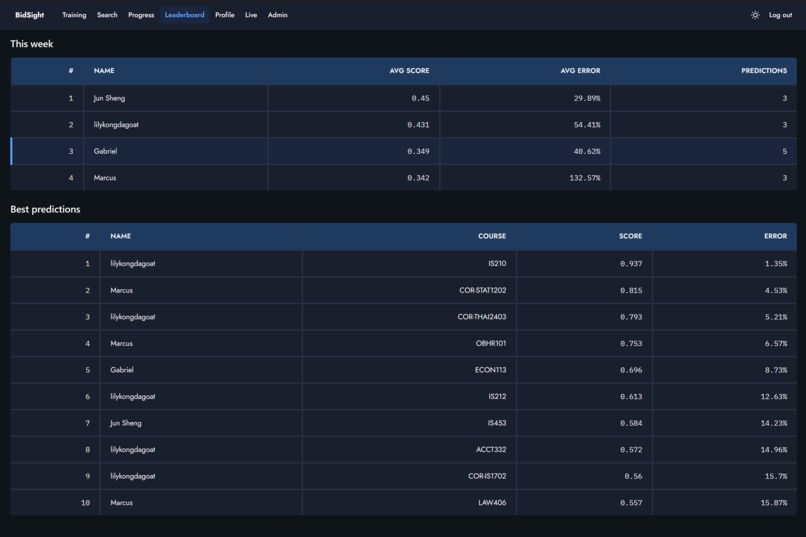This screenshot has height=537, width=806.
Task: Click the 15.7% error value
Action: coord(776,476)
